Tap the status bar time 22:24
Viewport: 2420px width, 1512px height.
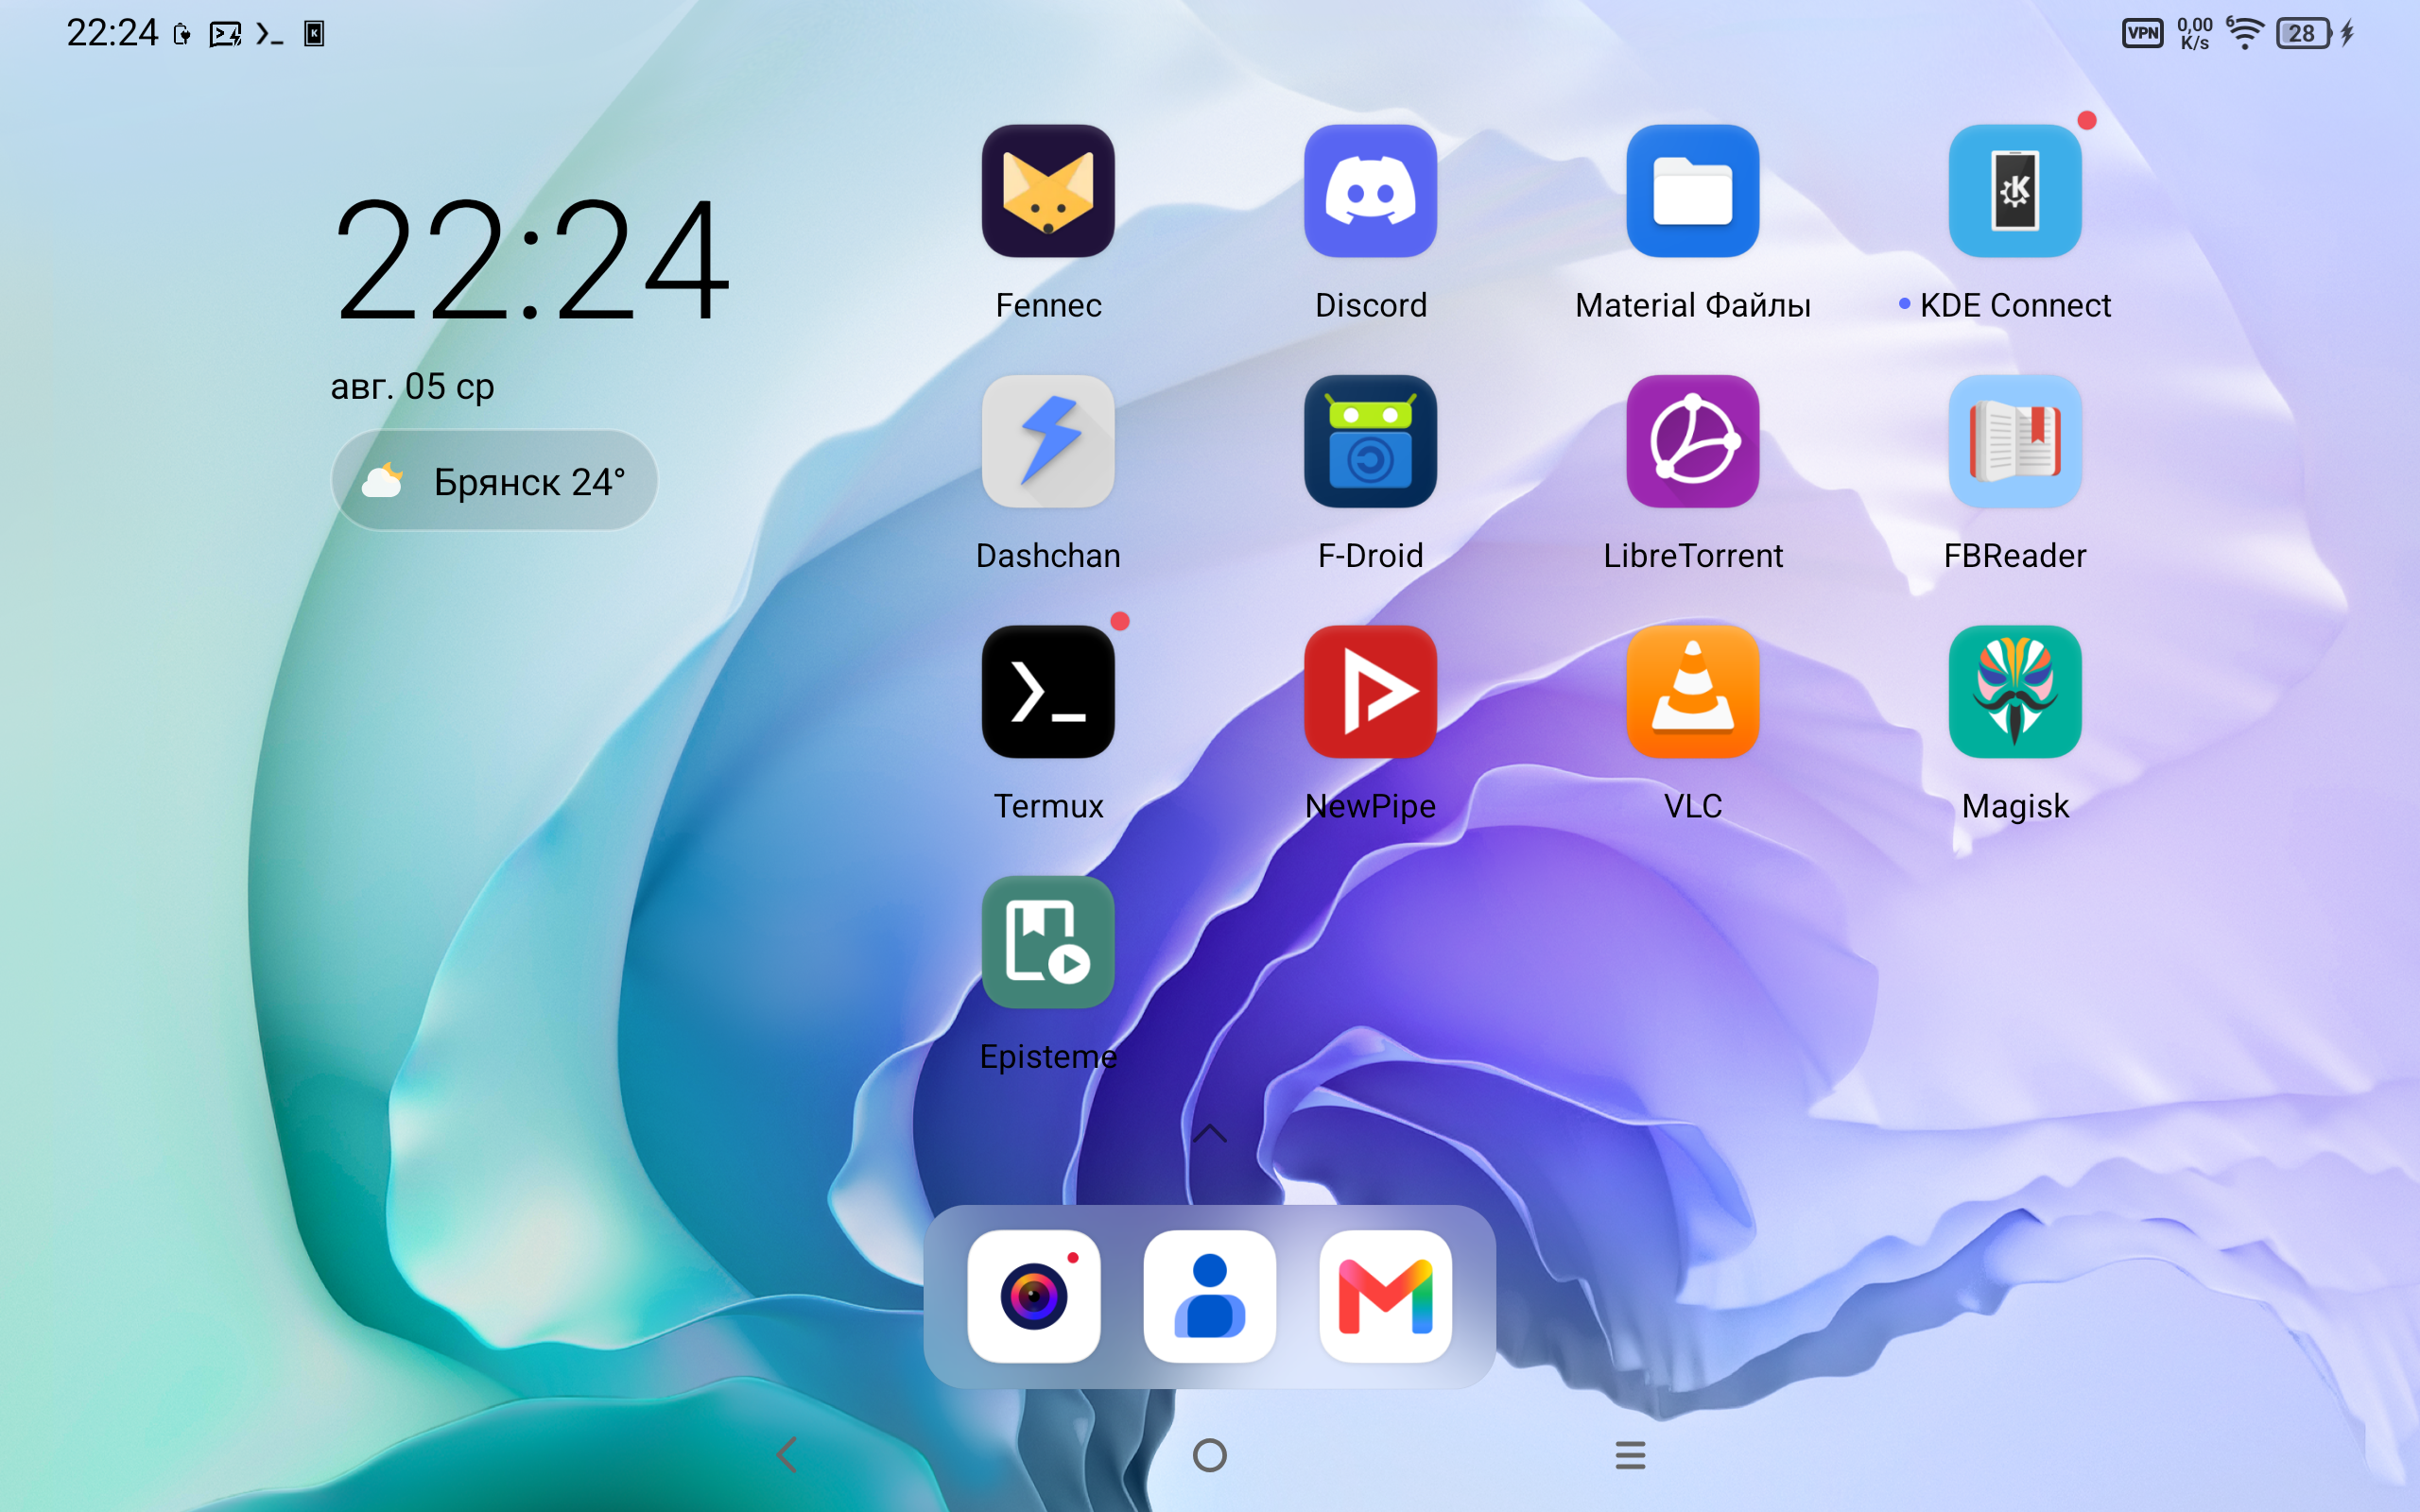(112, 34)
